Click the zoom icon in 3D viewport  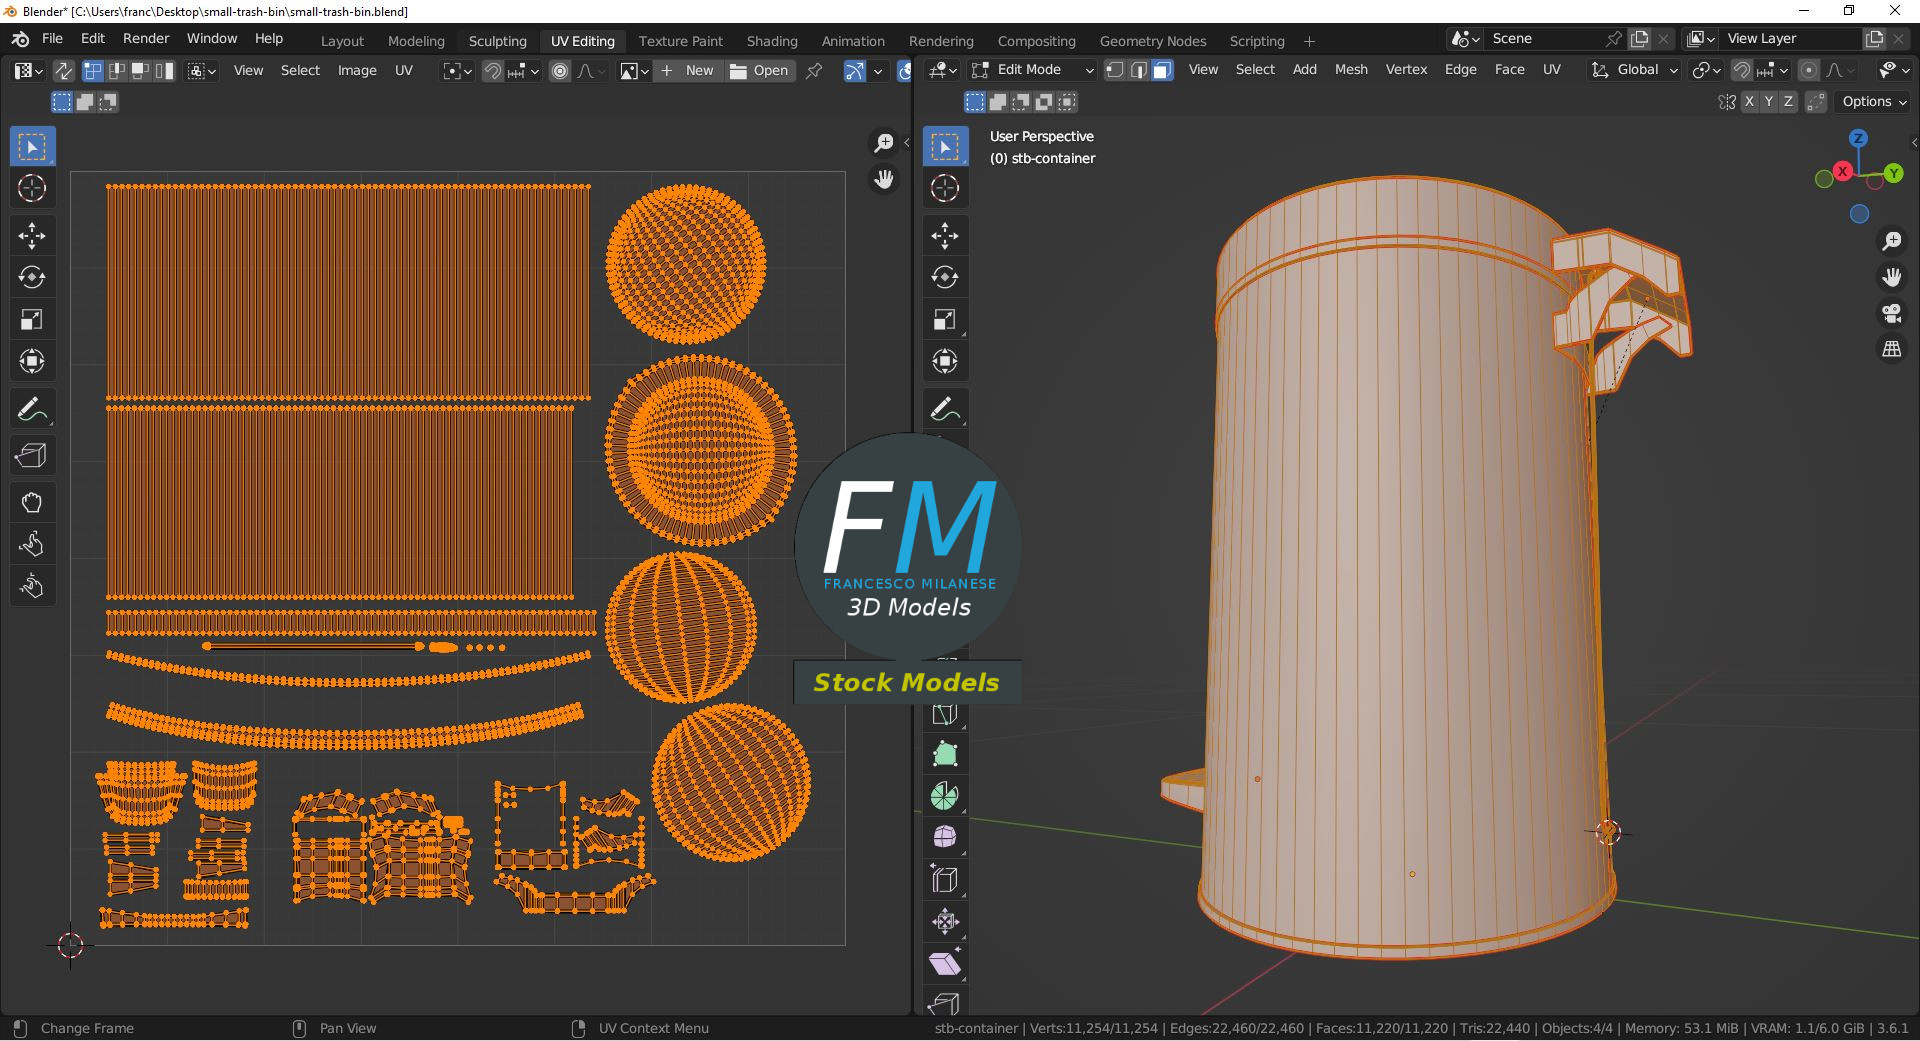[1892, 241]
